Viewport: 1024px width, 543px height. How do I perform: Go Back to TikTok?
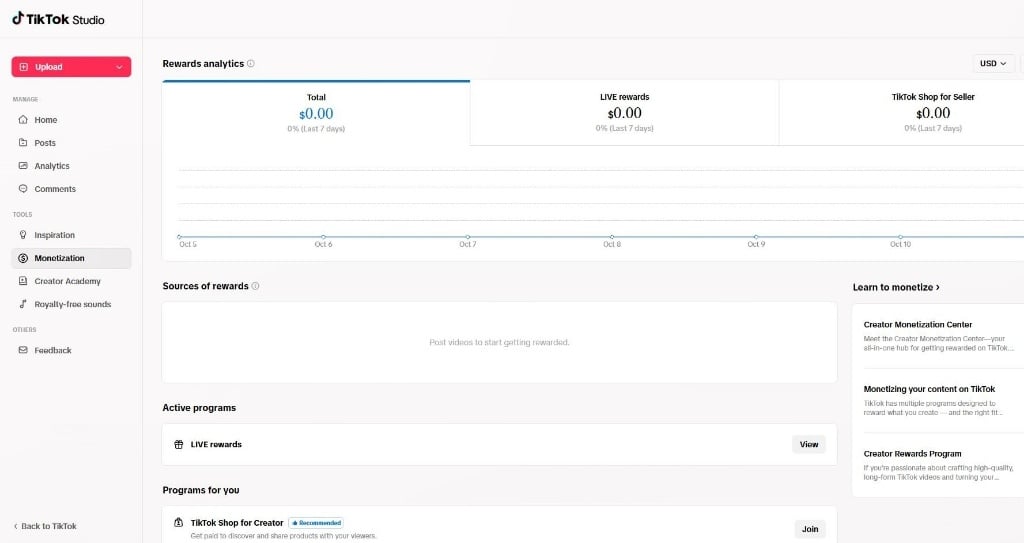[45, 526]
